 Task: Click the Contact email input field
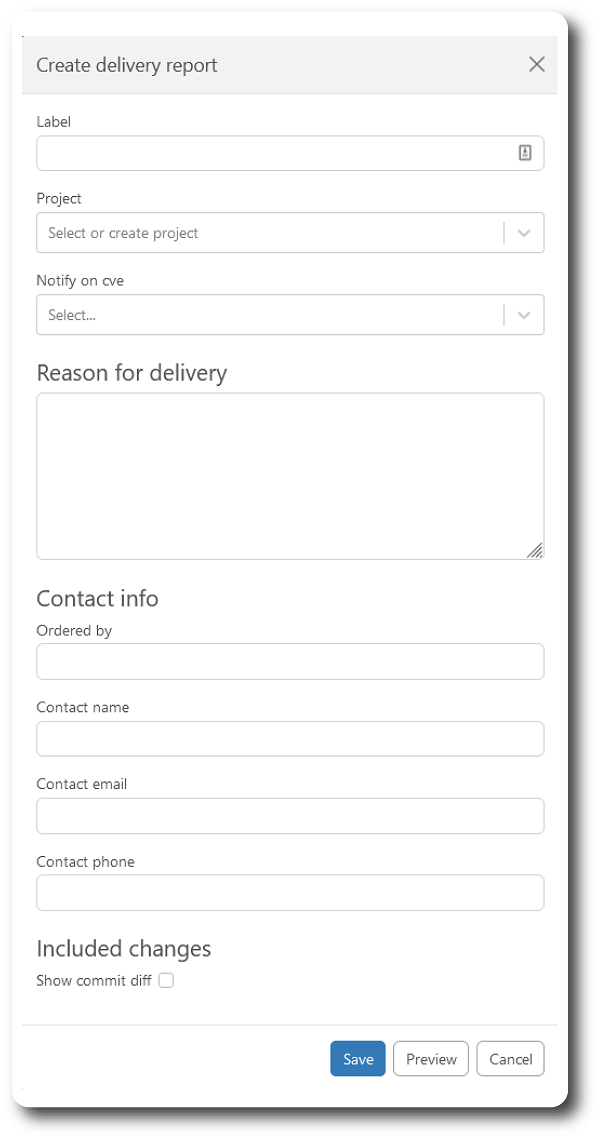[290, 816]
